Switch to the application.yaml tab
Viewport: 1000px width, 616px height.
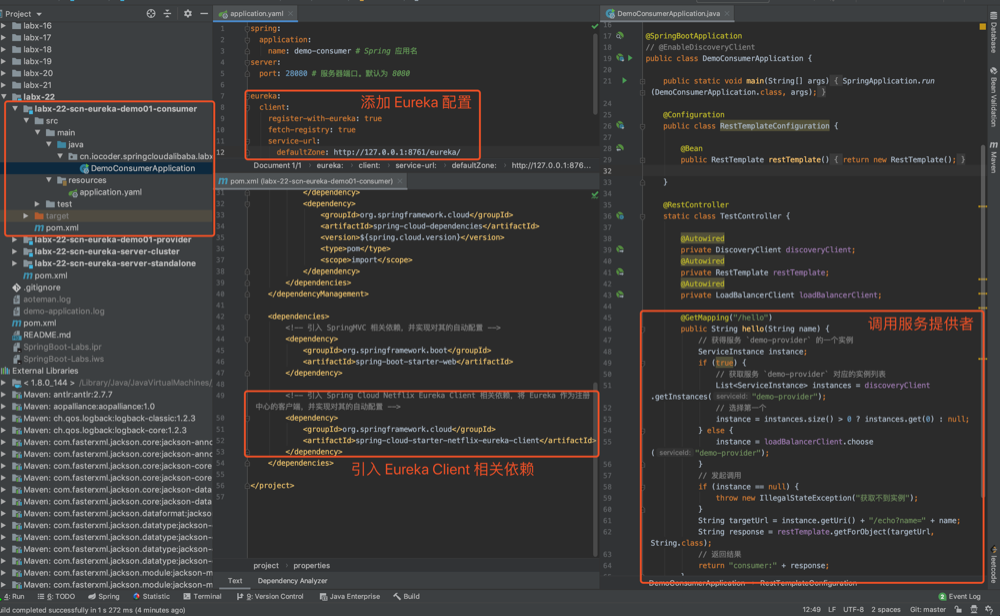point(255,15)
